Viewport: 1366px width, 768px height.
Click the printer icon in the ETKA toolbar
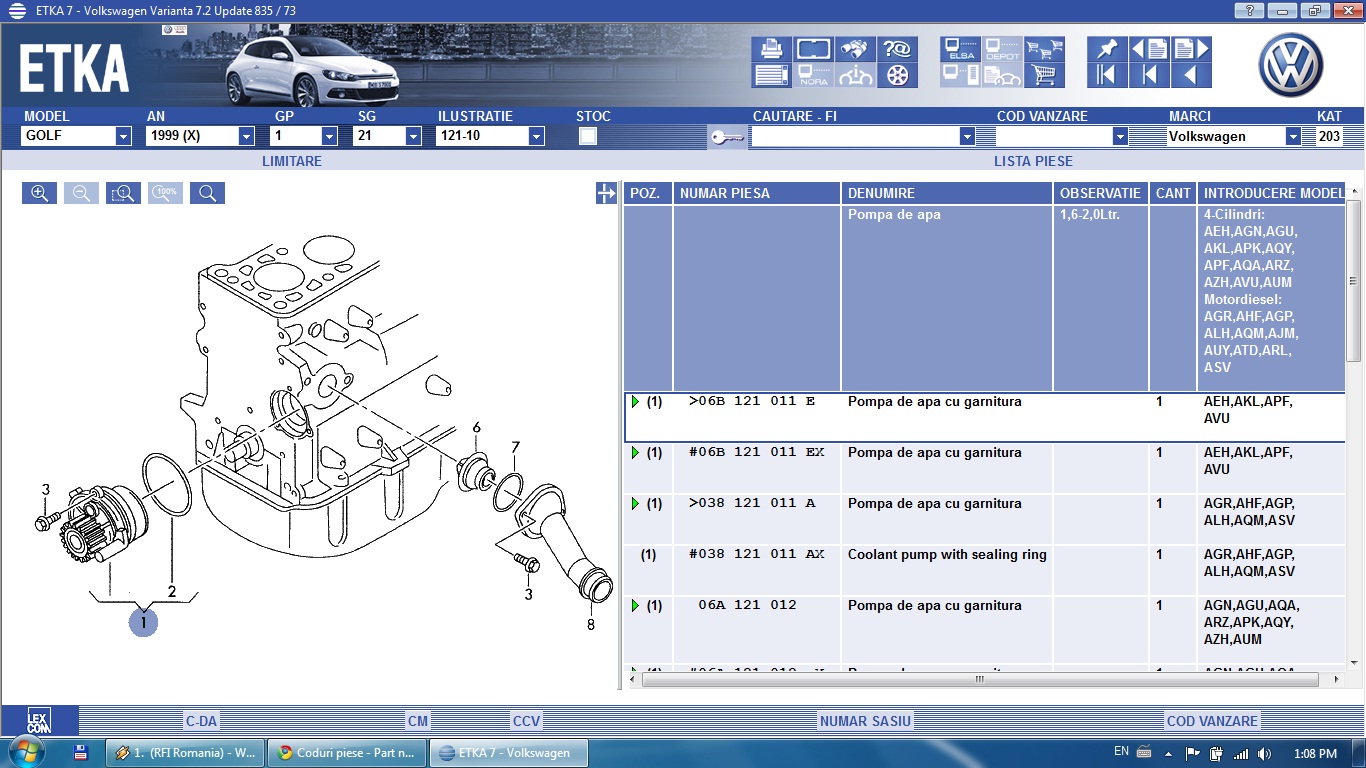(x=771, y=49)
